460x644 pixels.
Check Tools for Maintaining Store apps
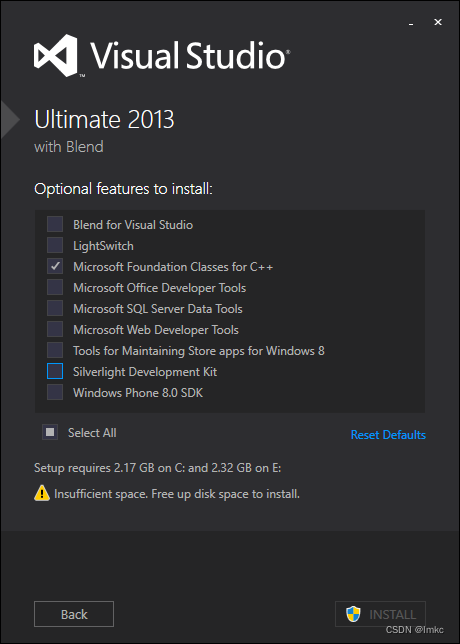pyautogui.click(x=55, y=350)
